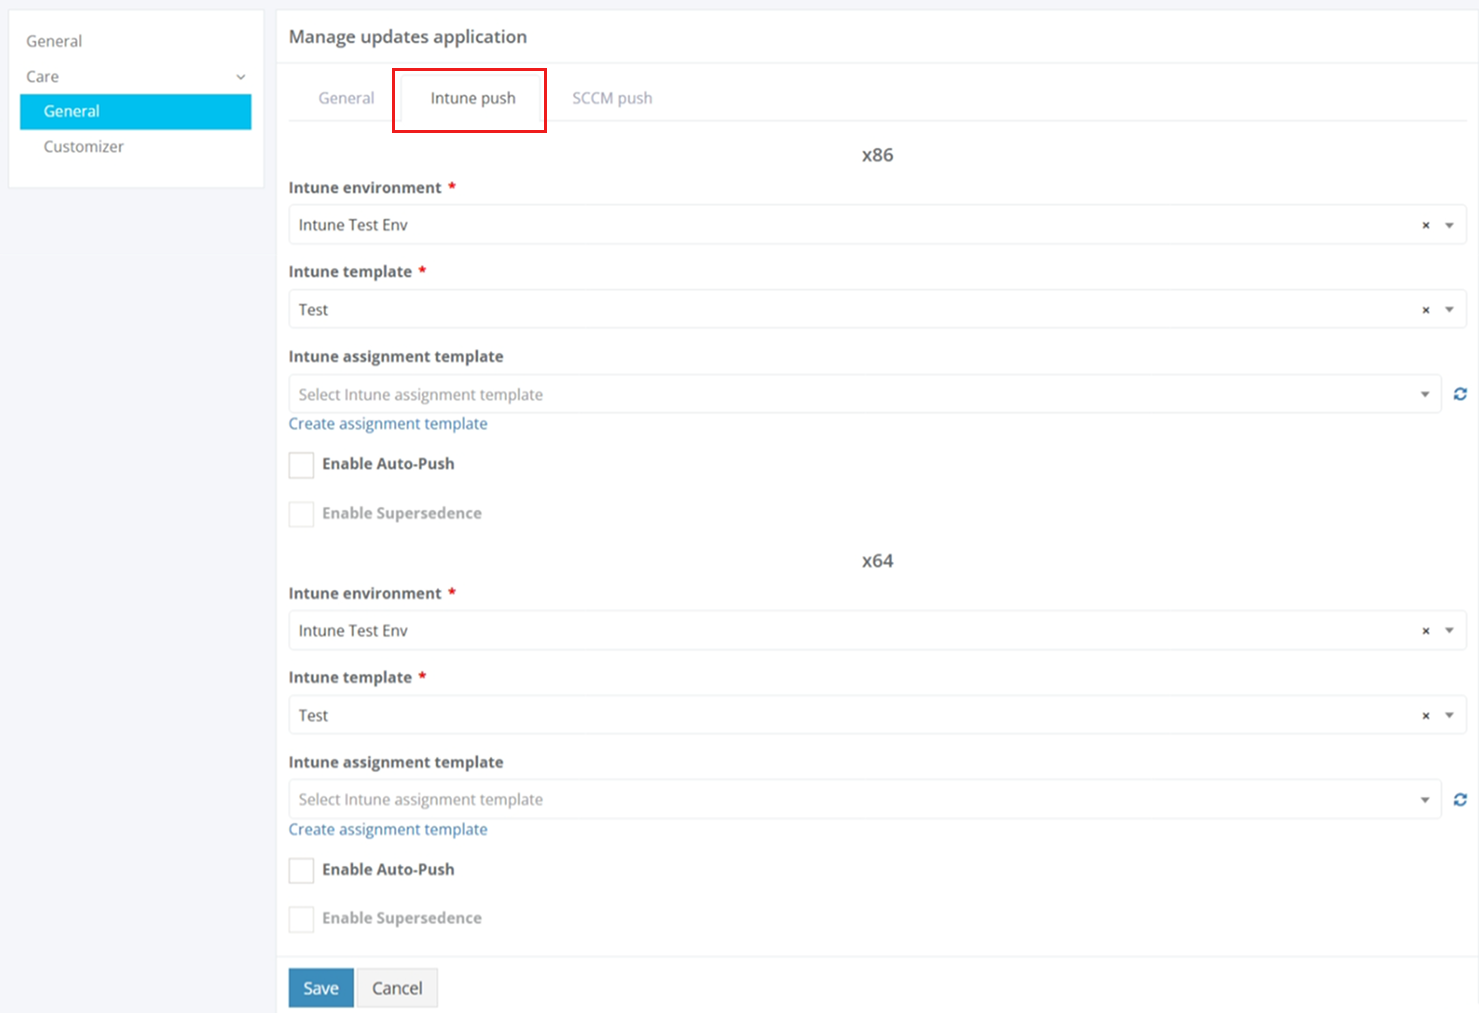Click the Manage updates application heading

coord(408,37)
